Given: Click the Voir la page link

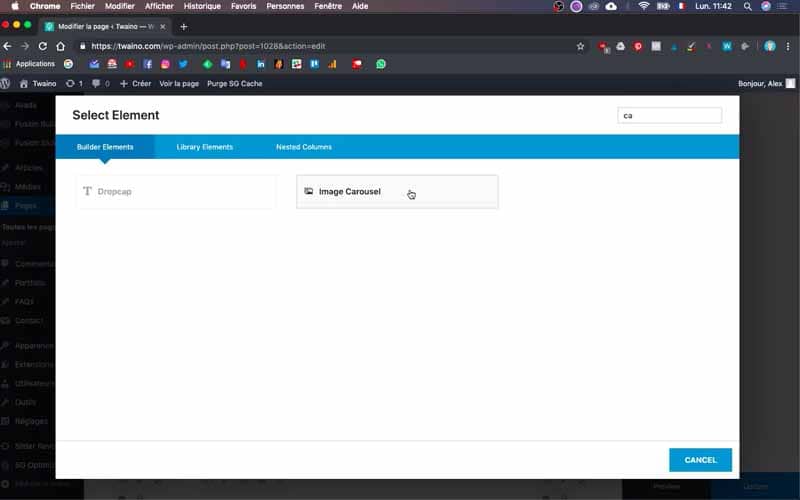Looking at the screenshot, I should coord(179,84).
